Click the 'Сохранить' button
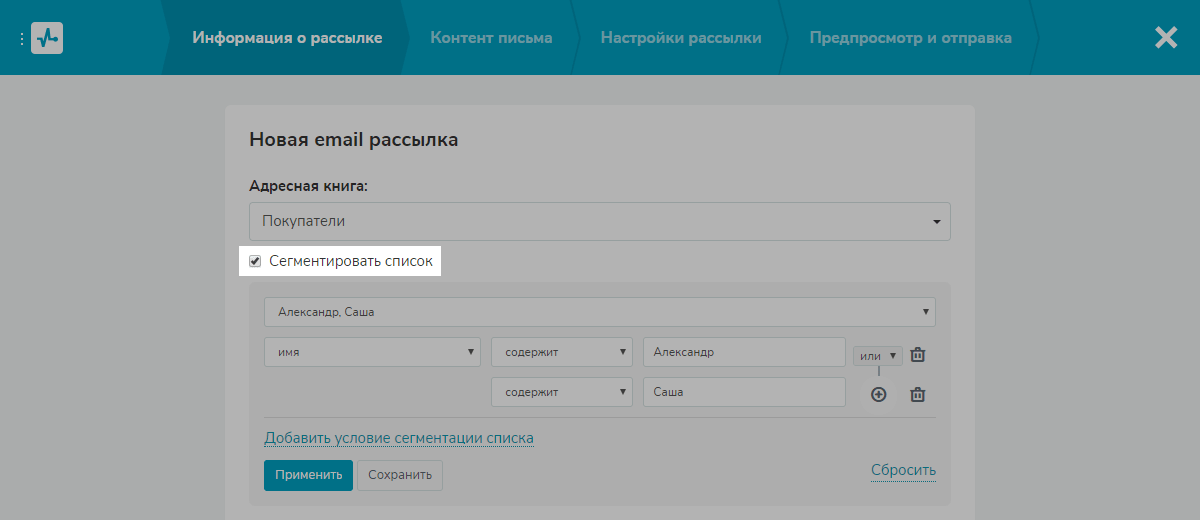1200x520 pixels. pos(399,475)
